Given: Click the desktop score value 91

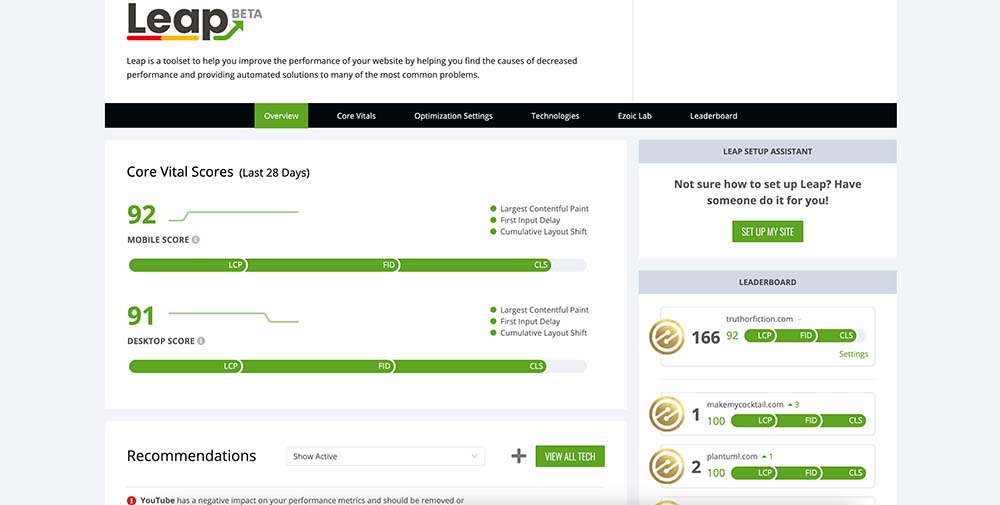Looking at the screenshot, I should click(141, 316).
